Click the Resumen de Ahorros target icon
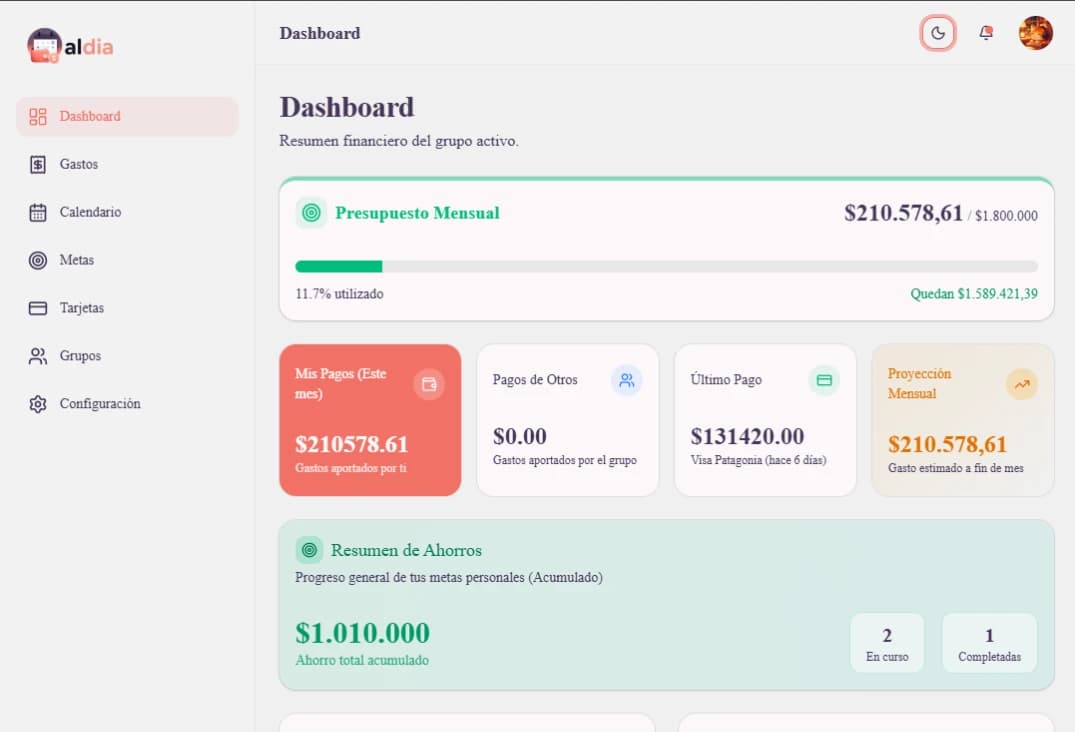The height and width of the screenshot is (732, 1075). click(309, 550)
